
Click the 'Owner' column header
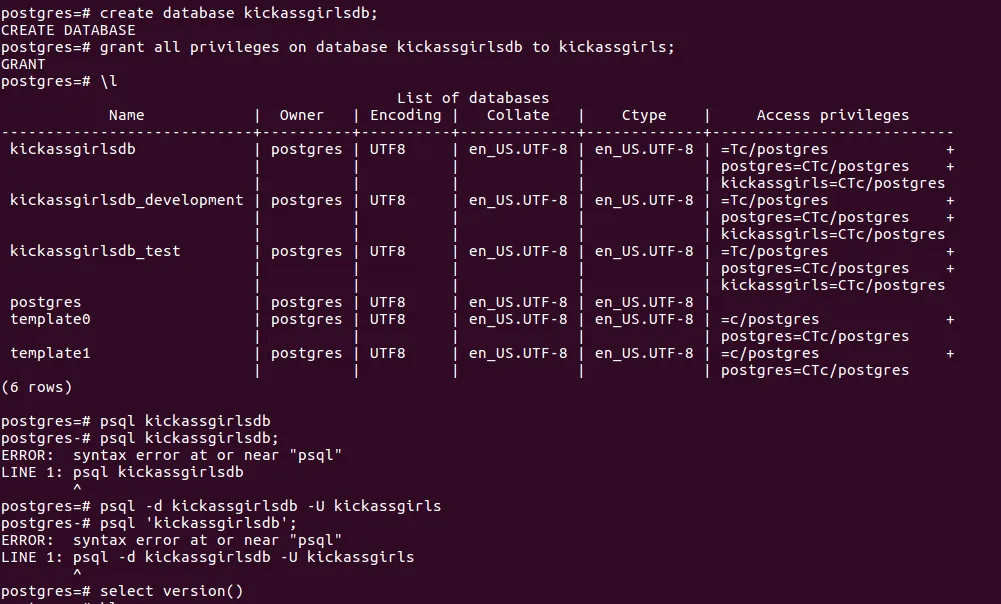tap(301, 115)
